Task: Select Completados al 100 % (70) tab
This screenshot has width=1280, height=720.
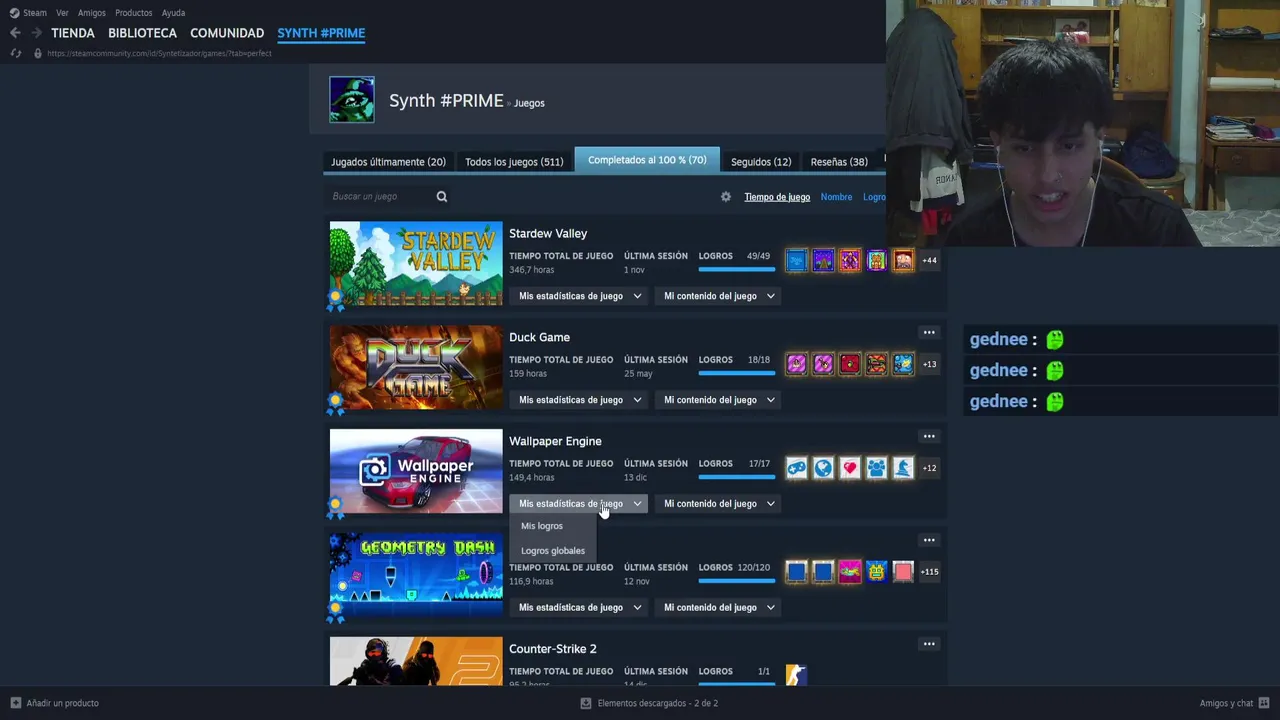Action: 647,160
